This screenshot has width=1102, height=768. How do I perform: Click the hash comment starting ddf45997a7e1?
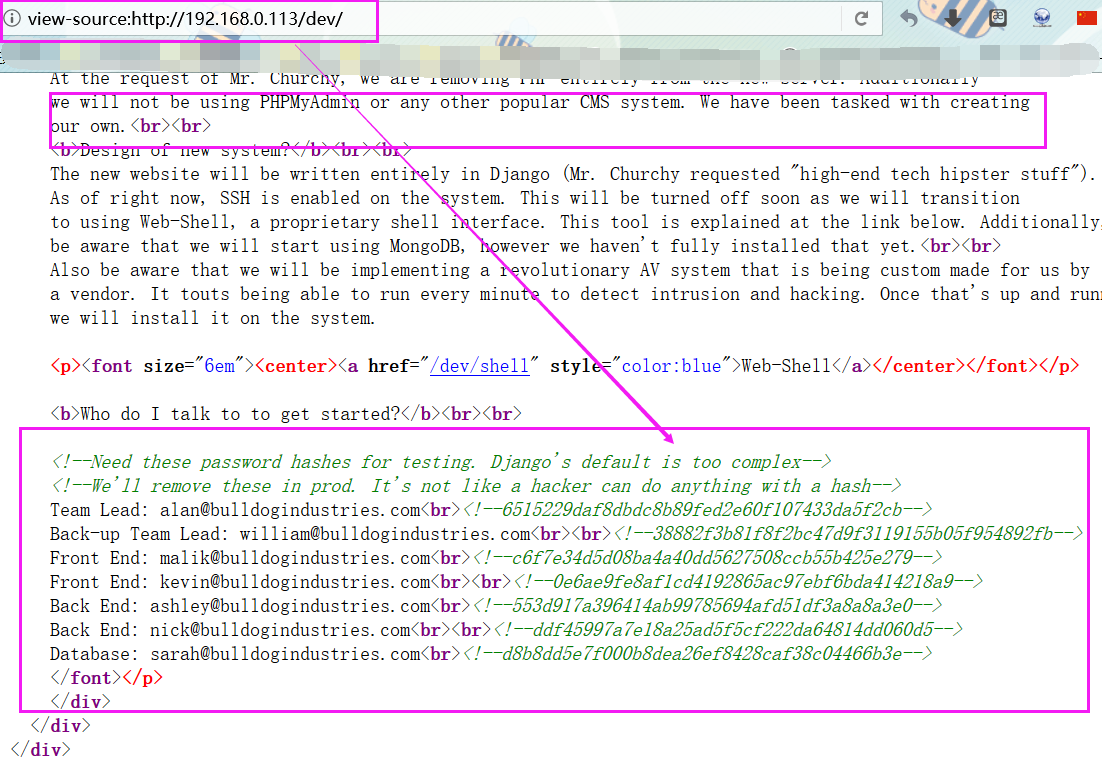[727, 630]
